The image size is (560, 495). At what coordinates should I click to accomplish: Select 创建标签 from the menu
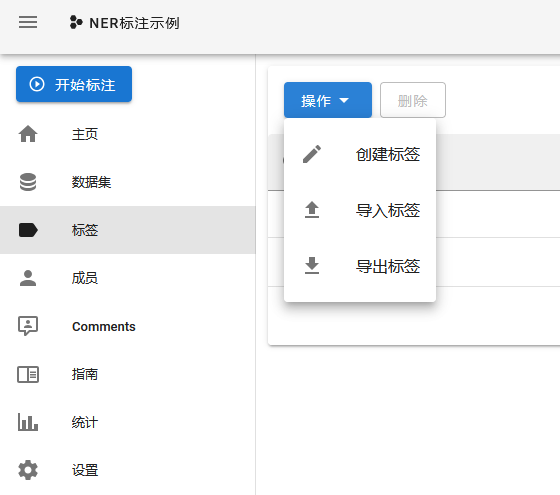coord(360,154)
